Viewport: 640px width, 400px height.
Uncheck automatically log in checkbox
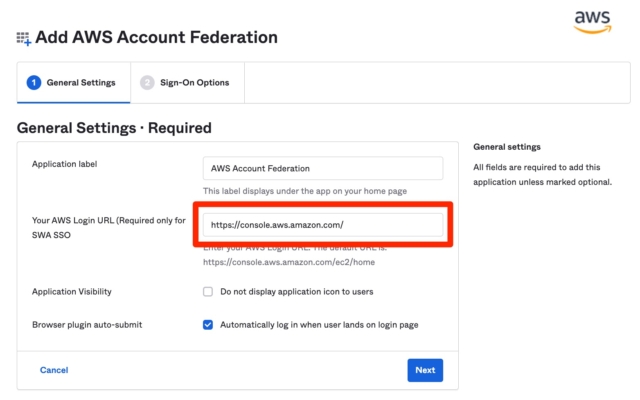(x=208, y=324)
